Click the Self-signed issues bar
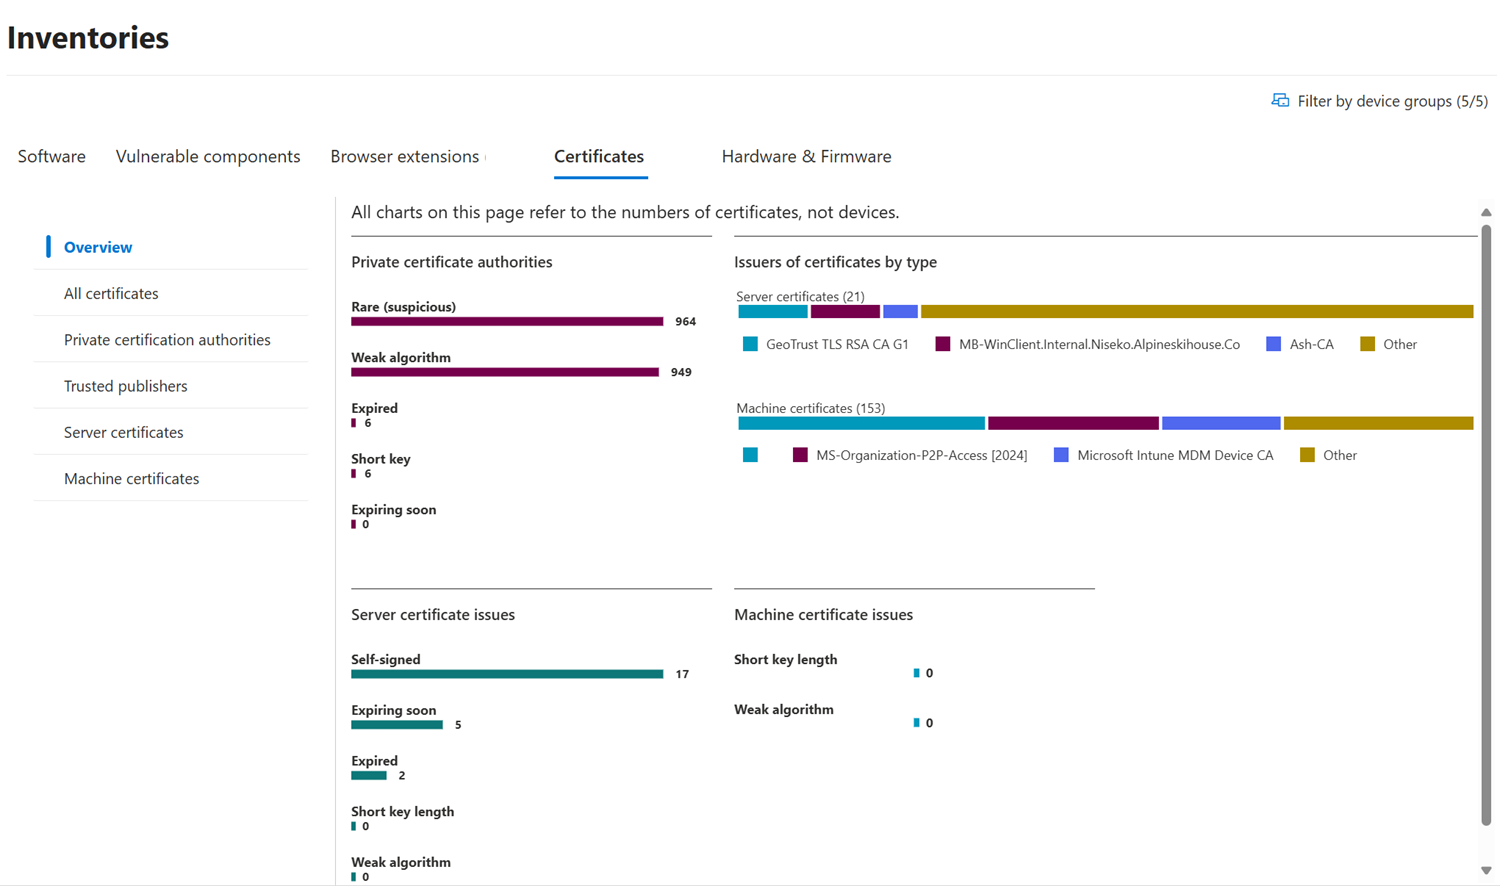Image resolution: width=1500 pixels, height=886 pixels. 507,674
